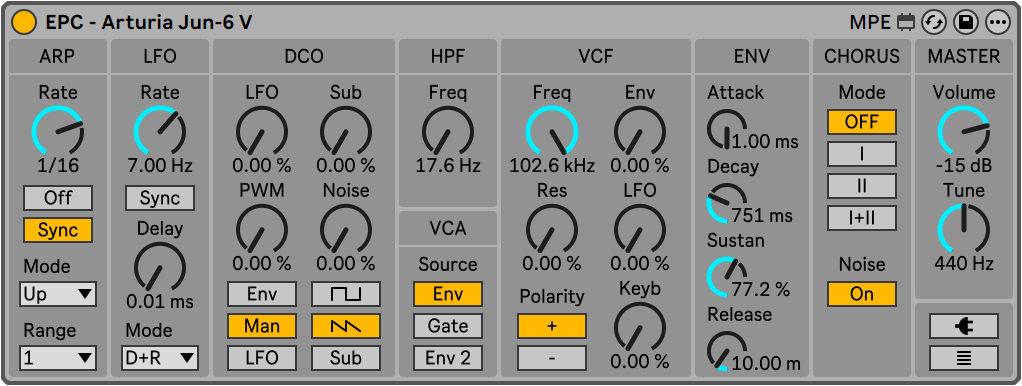The height and width of the screenshot is (386, 1022).
Task: Click the -15 dB volume value
Action: (x=963, y=166)
